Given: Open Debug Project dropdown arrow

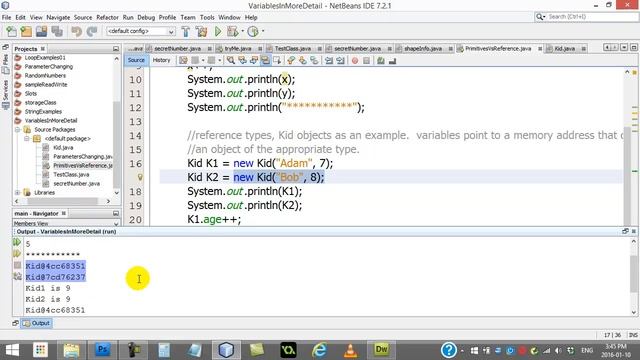Looking at the screenshot, I should click(x=242, y=31).
